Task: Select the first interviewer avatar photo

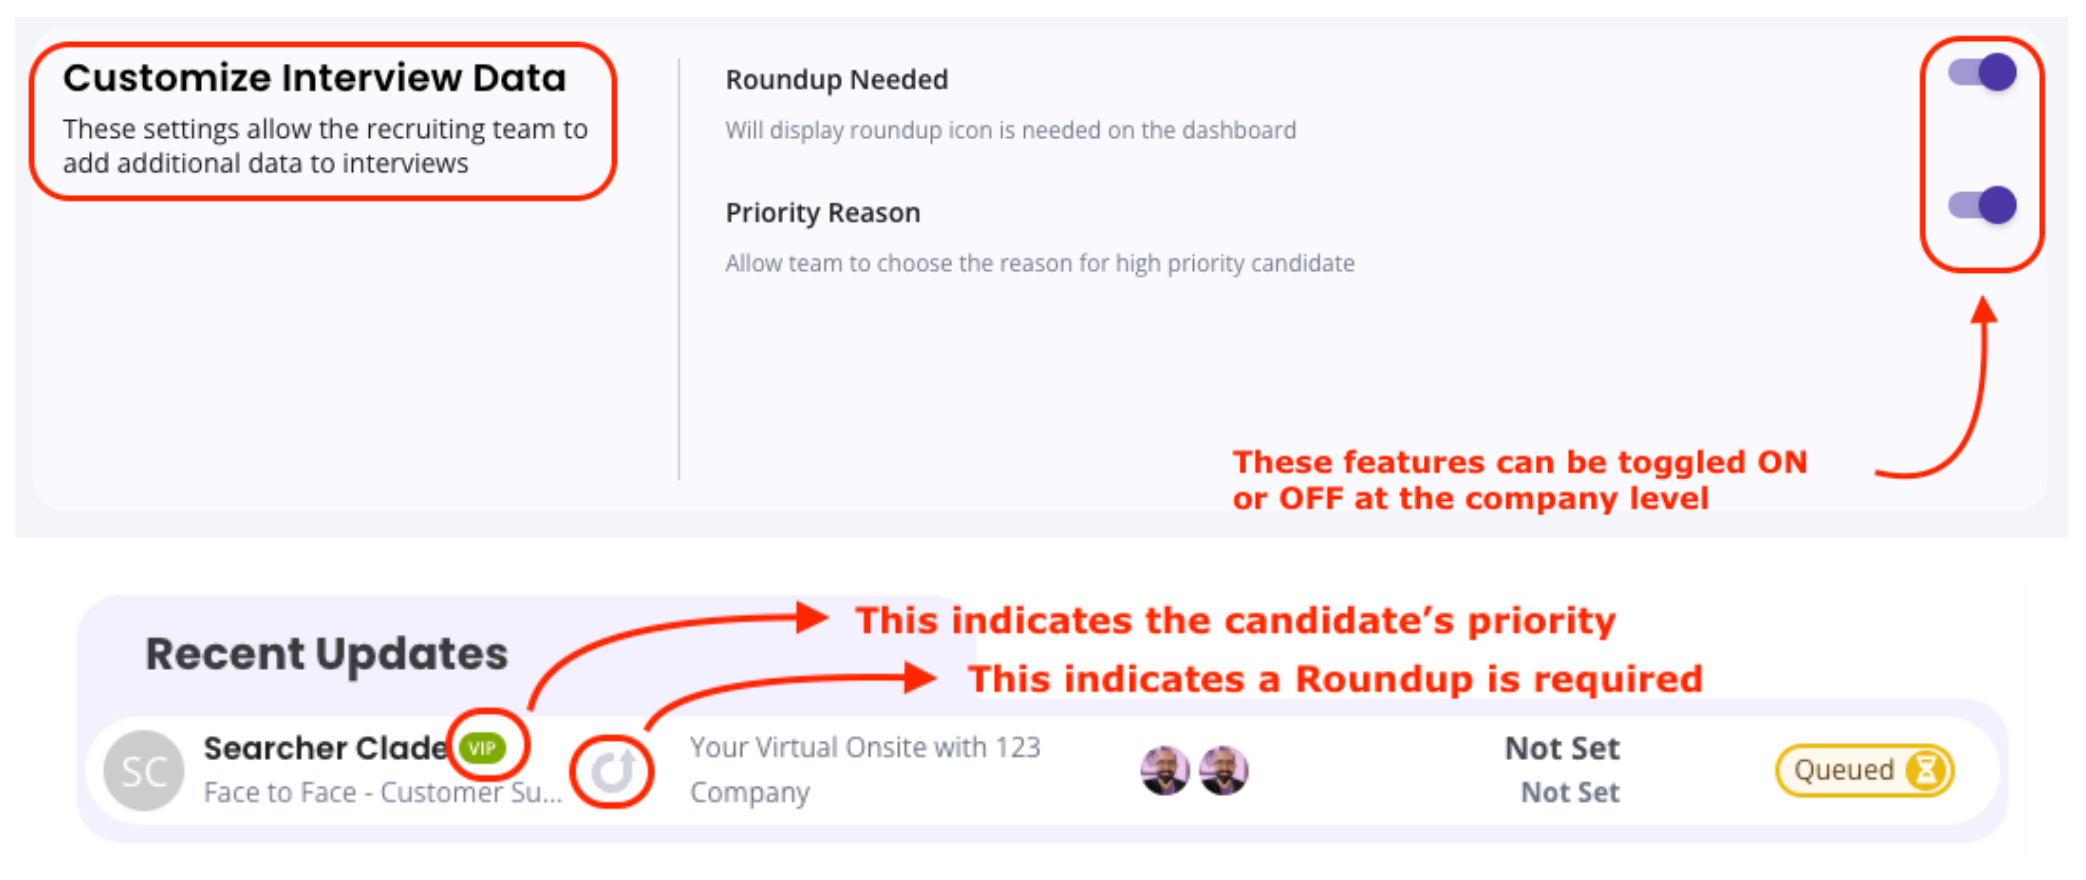Action: click(x=1165, y=771)
